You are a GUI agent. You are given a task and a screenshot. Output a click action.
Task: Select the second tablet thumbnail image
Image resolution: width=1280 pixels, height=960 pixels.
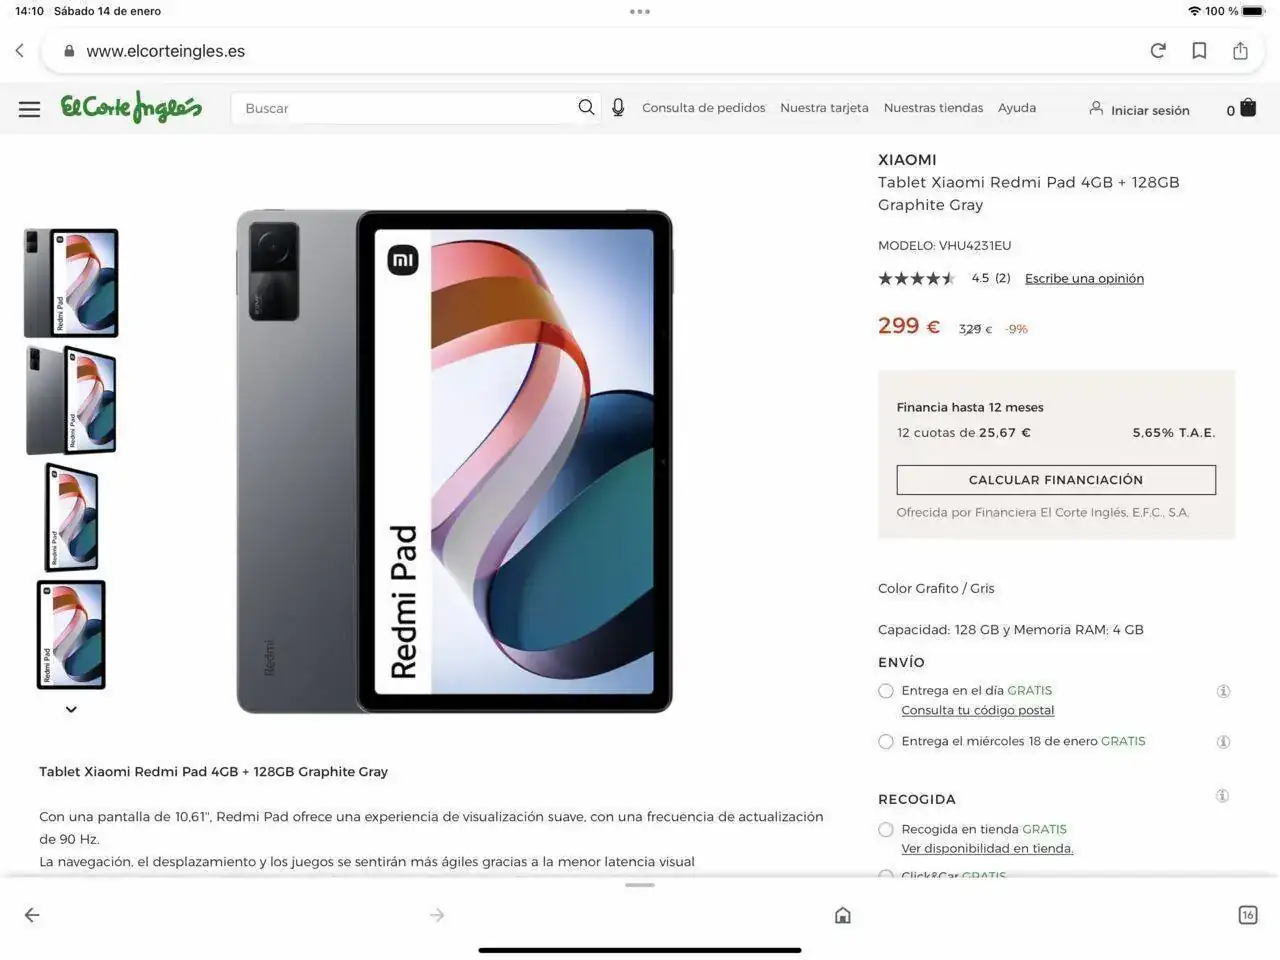(x=71, y=400)
